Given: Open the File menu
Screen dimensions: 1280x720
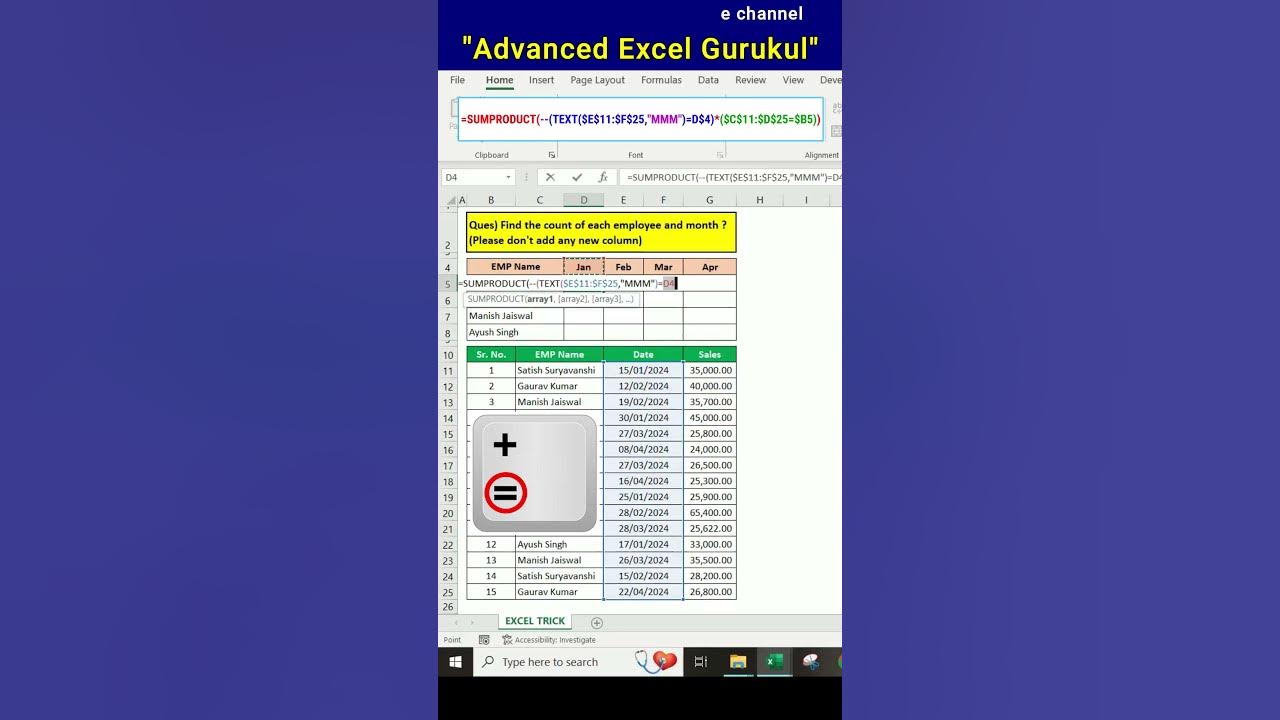Looking at the screenshot, I should pyautogui.click(x=457, y=80).
